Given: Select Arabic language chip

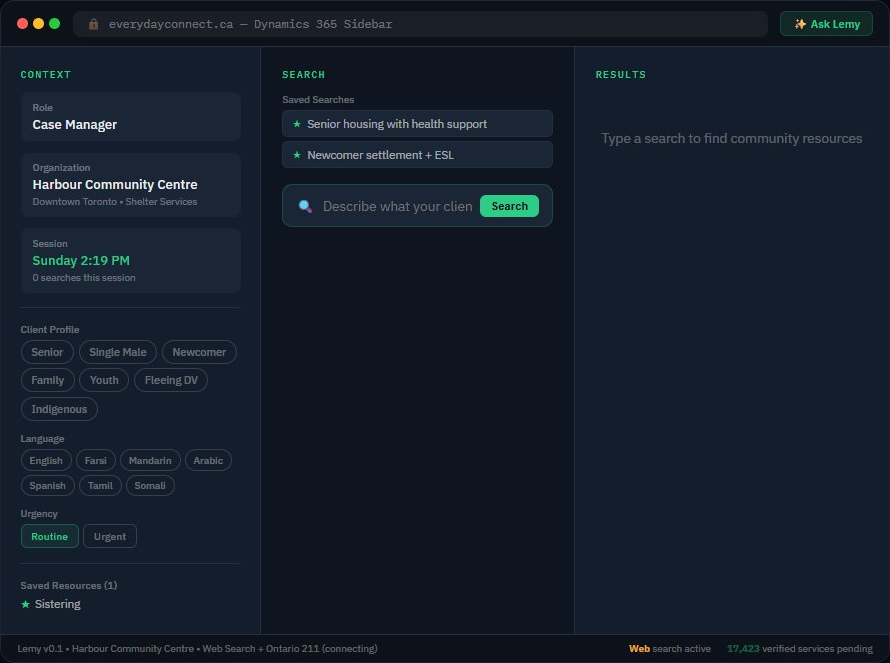Looking at the screenshot, I should coord(208,460).
